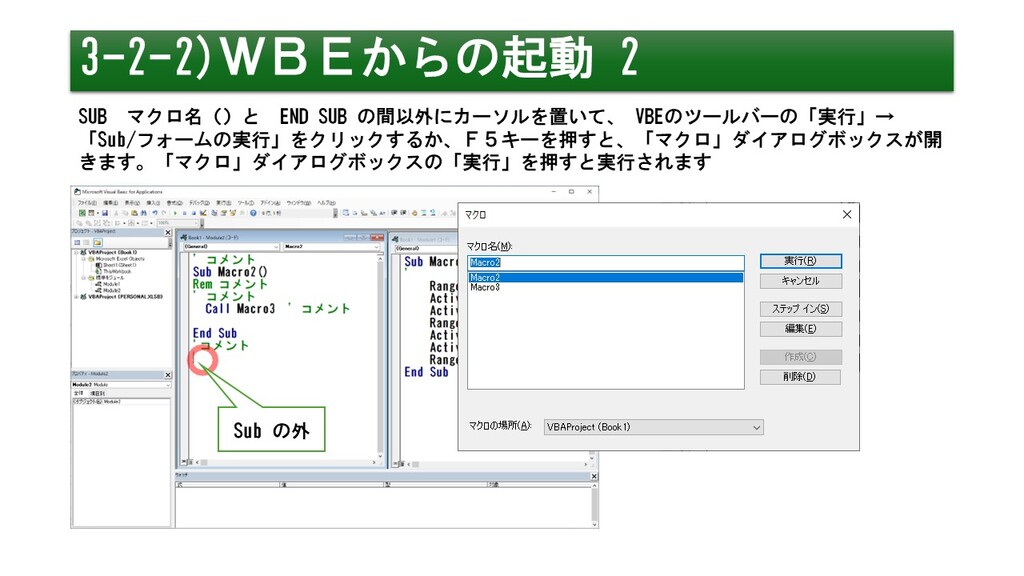Open the ヘルプ(H) menu
The height and width of the screenshot is (576, 1024).
326,203
